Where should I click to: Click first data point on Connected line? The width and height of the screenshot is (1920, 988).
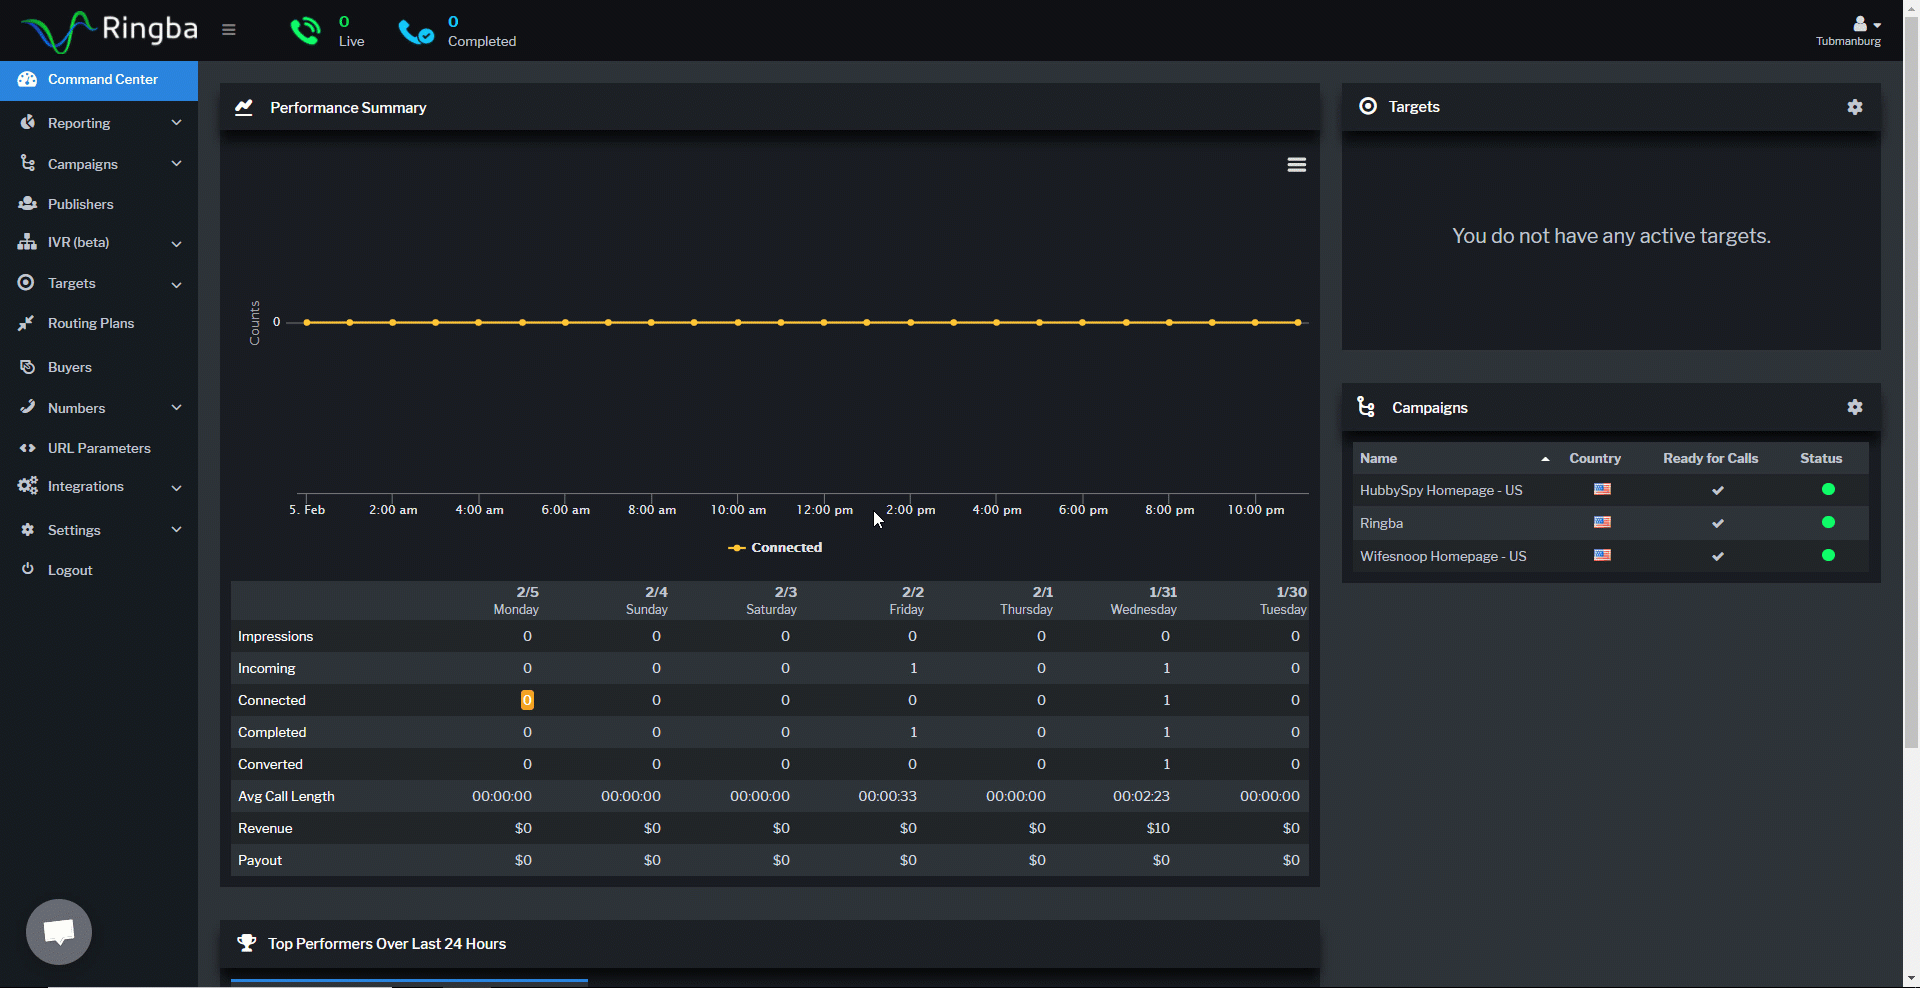click(307, 322)
